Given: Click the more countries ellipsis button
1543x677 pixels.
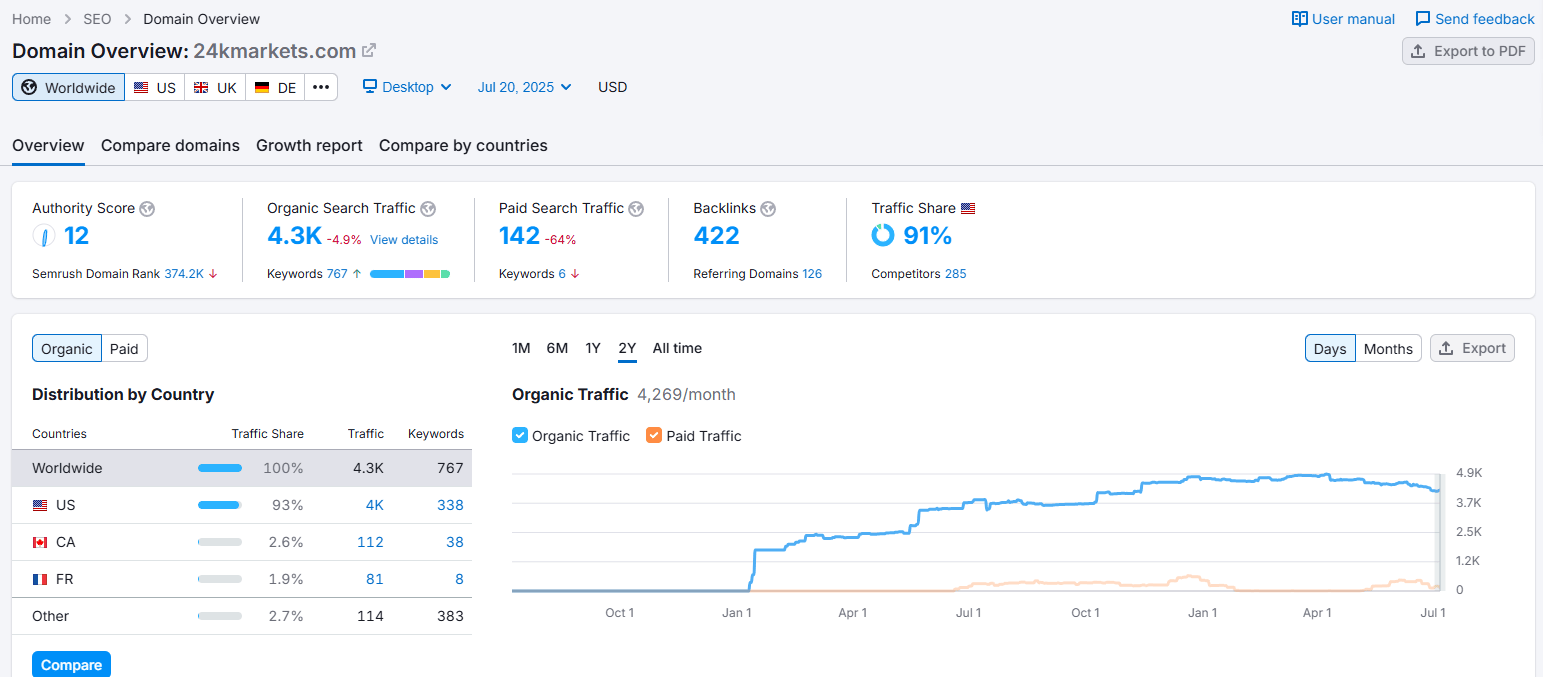Looking at the screenshot, I should click(x=321, y=87).
